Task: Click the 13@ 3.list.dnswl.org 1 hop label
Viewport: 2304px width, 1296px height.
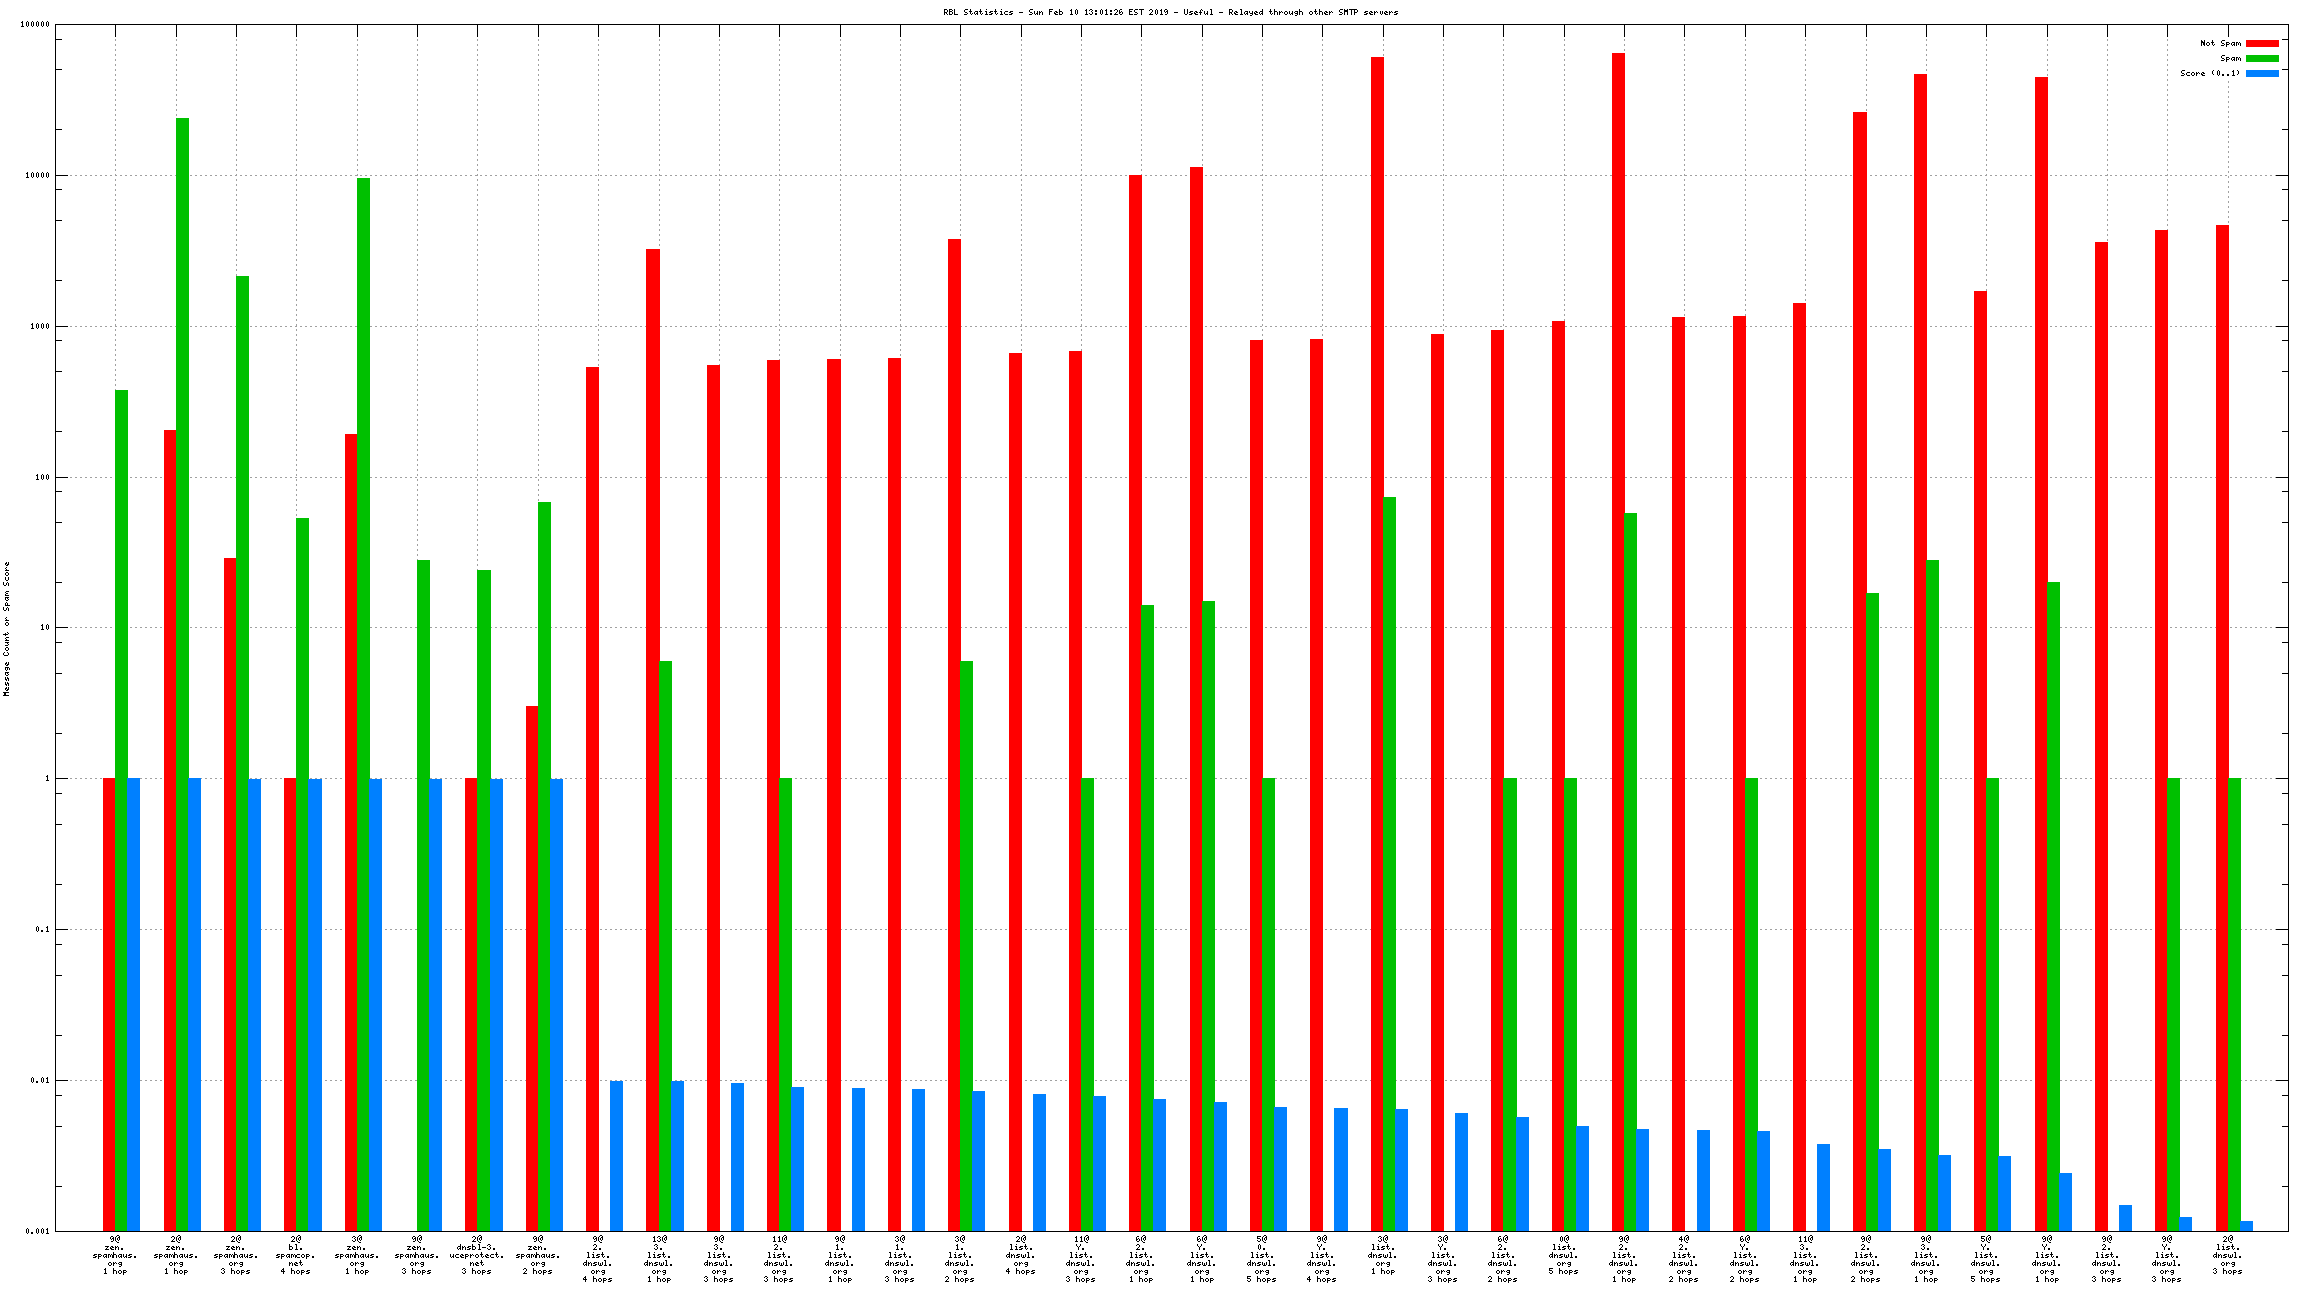Action: 658,1259
